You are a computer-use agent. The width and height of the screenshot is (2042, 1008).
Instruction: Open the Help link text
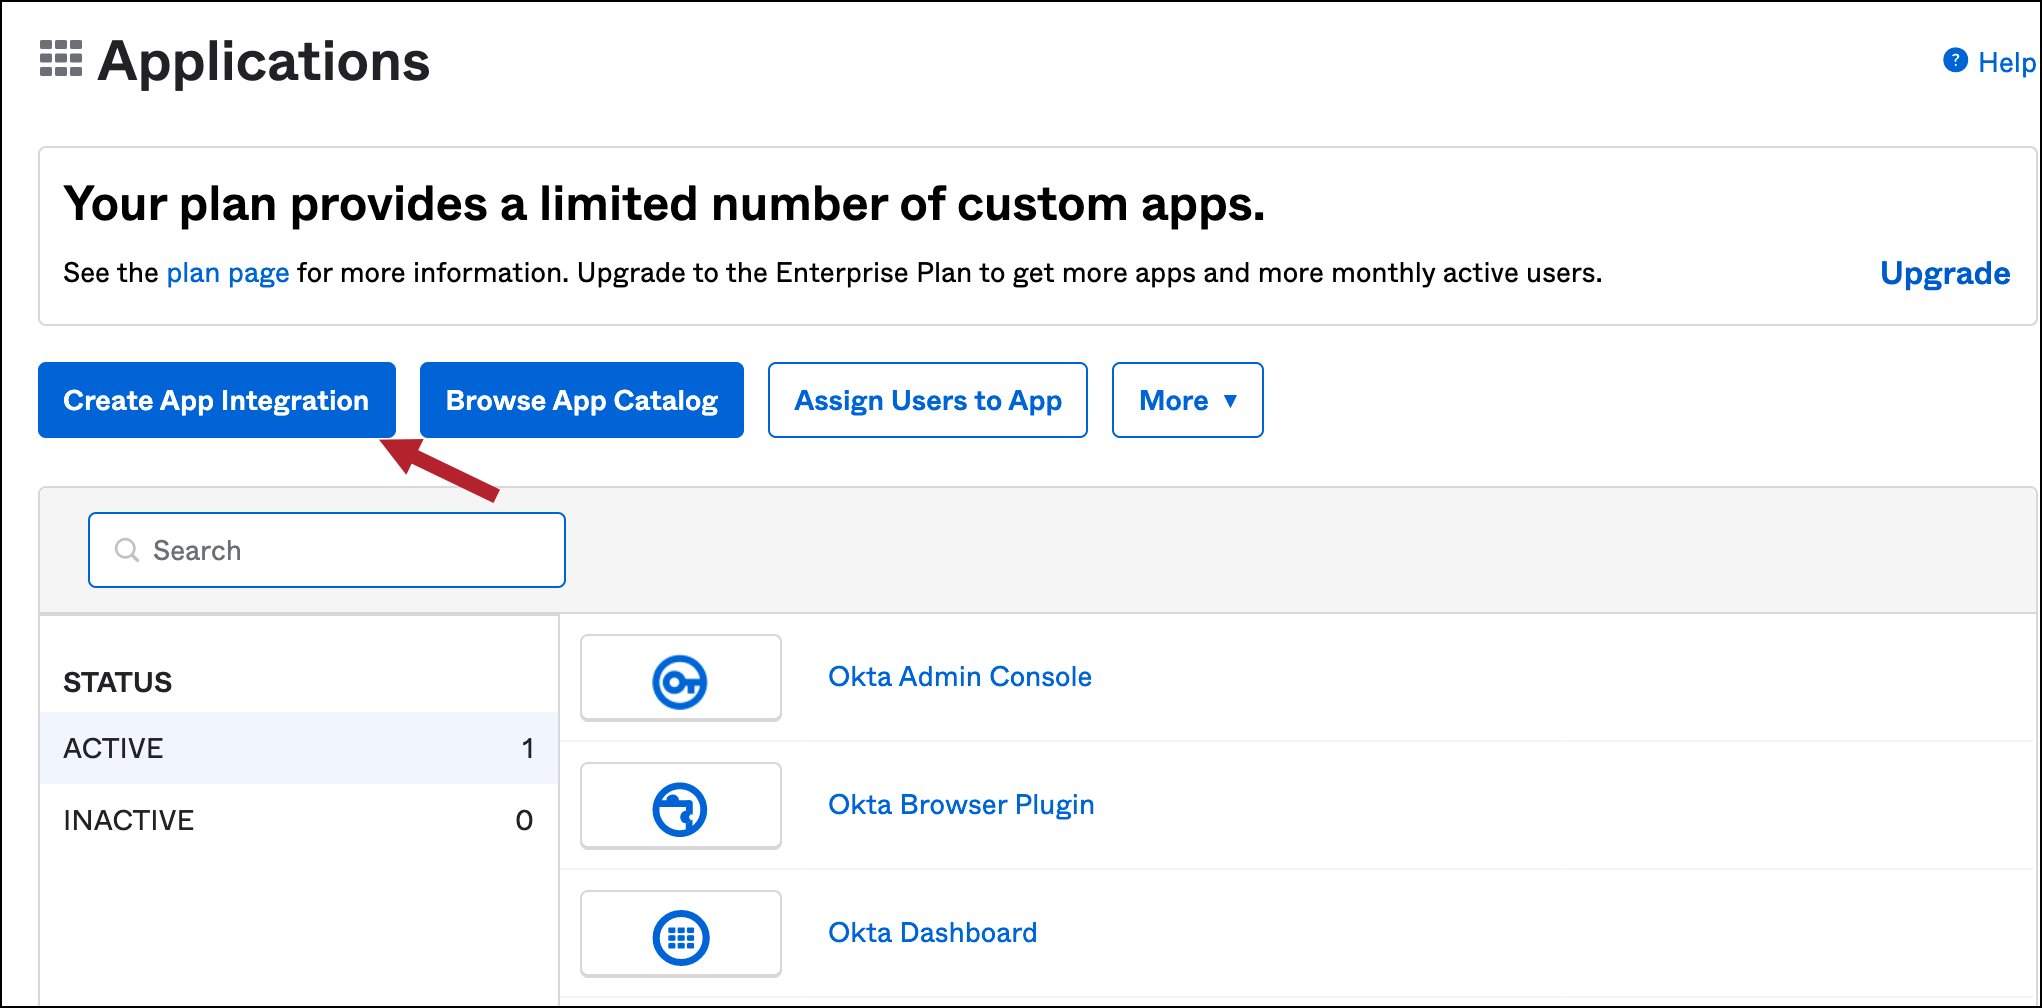coord(2006,63)
